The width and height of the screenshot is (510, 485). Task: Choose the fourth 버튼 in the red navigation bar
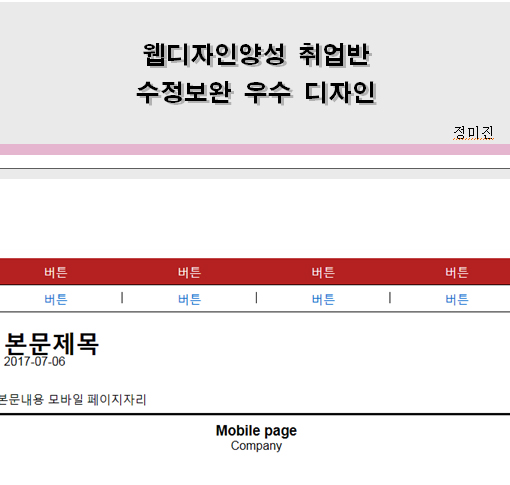point(457,272)
